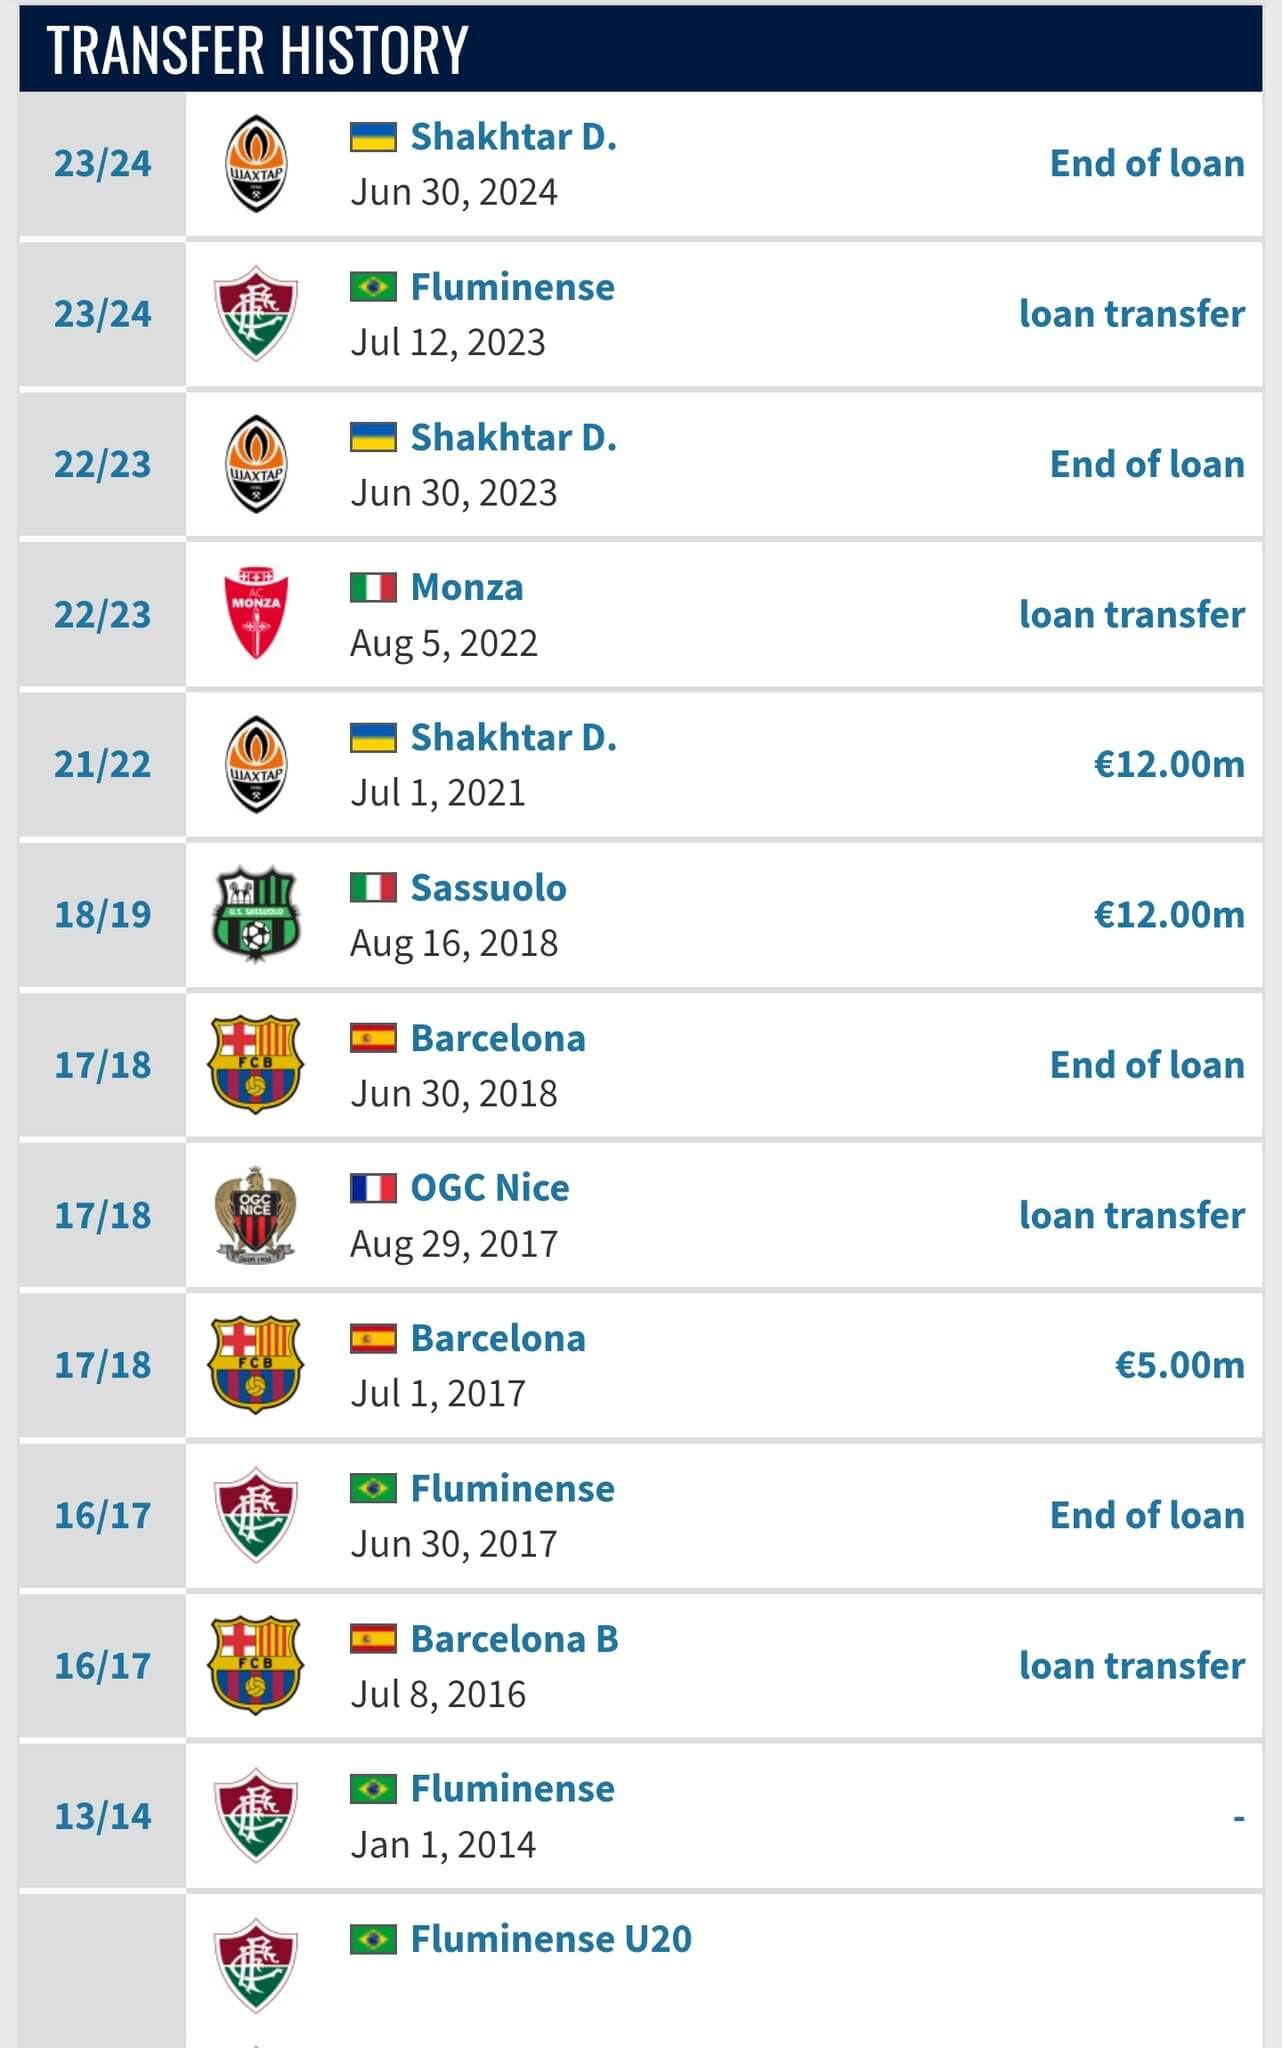Image resolution: width=1282 pixels, height=2048 pixels.
Task: Click the Sassuolo €12.00m fee
Action: (x=1169, y=914)
